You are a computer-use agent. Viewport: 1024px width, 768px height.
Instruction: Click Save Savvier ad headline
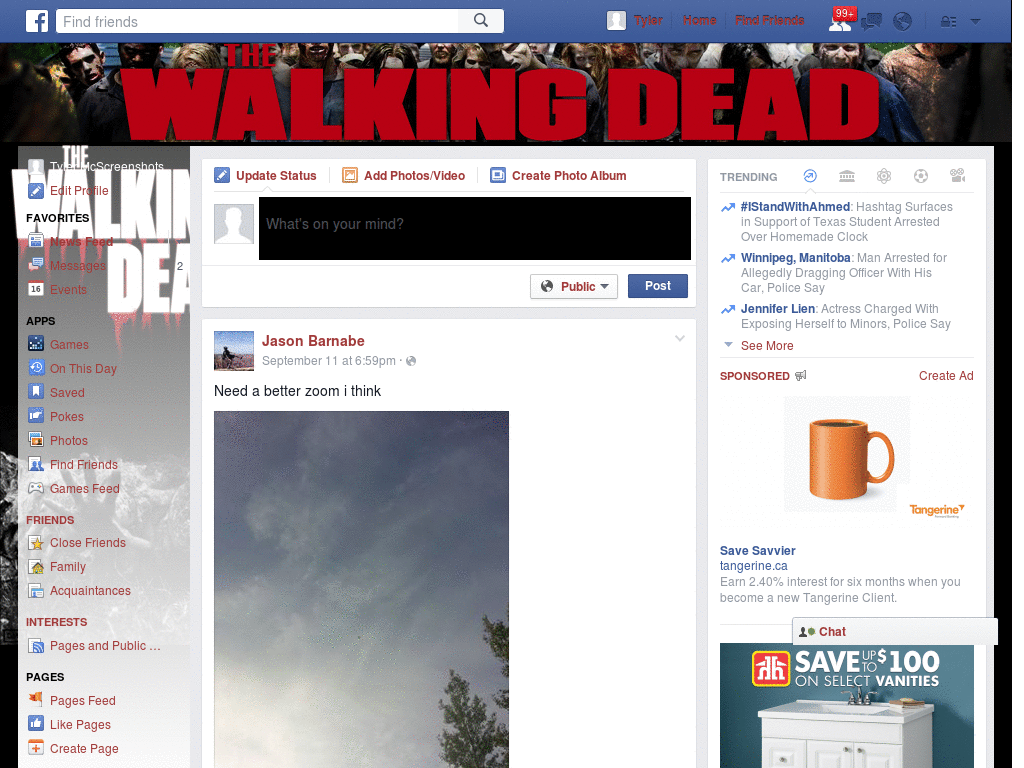point(758,551)
